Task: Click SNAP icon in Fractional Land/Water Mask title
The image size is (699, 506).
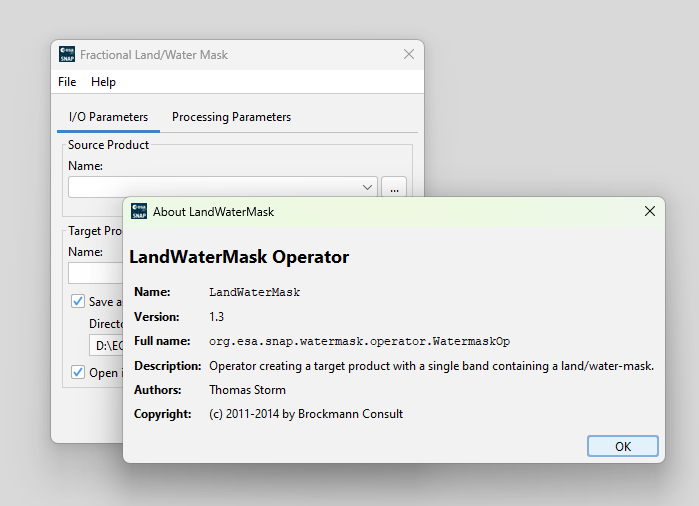Action: tap(67, 54)
